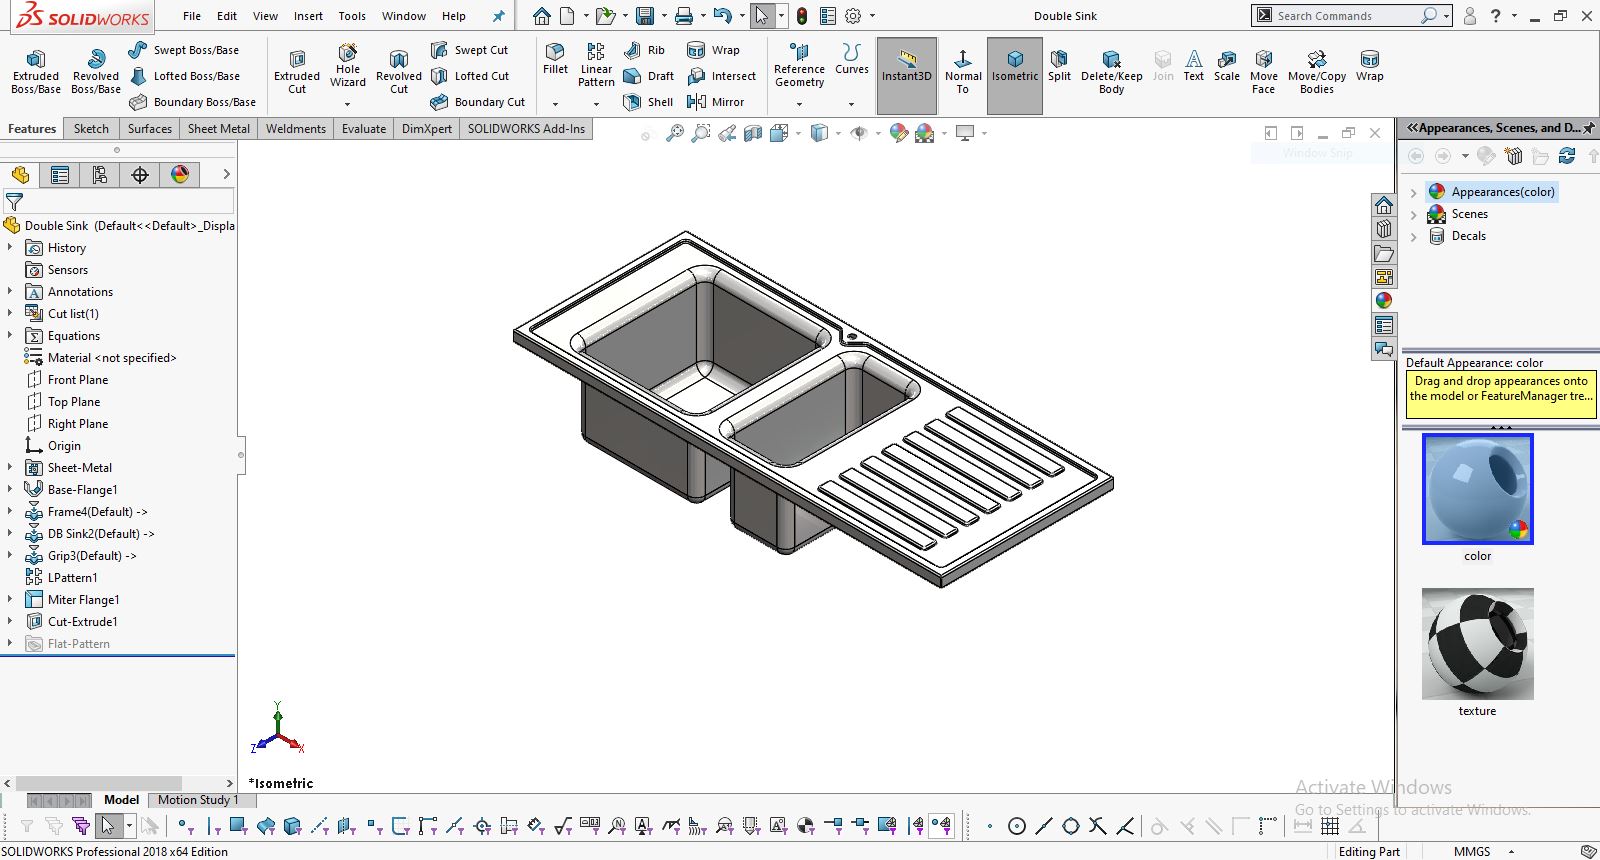Select the Wrap feature next to Rib
The image size is (1600, 860).
(x=713, y=50)
